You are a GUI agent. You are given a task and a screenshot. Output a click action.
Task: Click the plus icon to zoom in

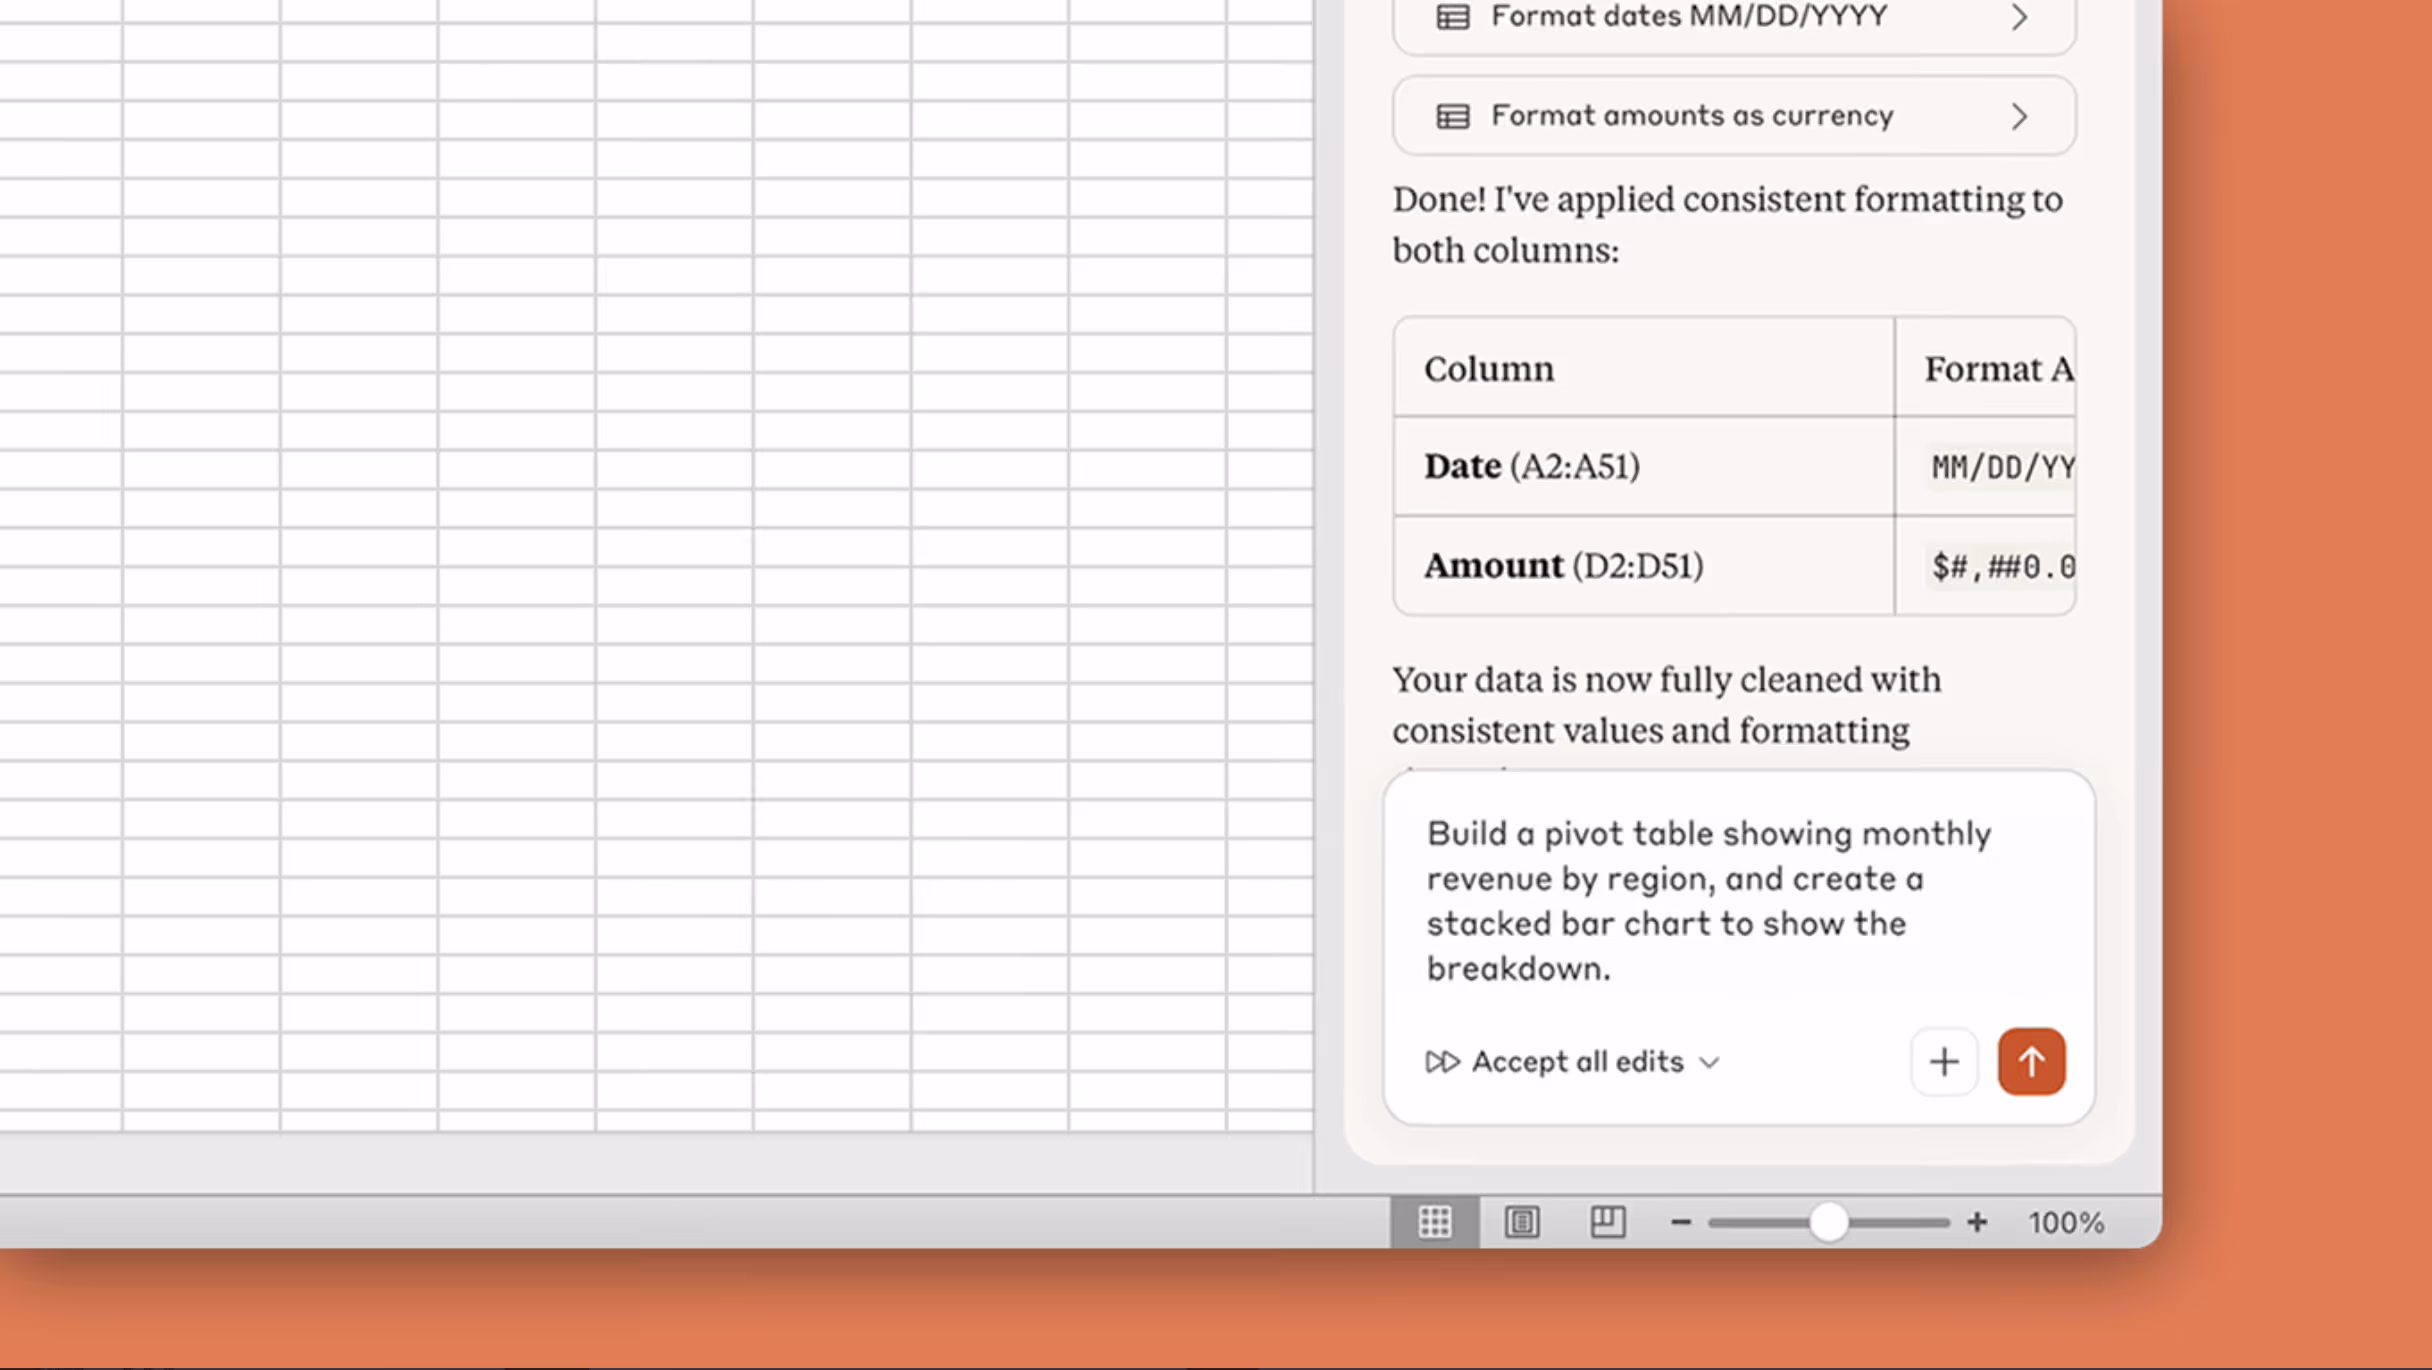pyautogui.click(x=1977, y=1221)
